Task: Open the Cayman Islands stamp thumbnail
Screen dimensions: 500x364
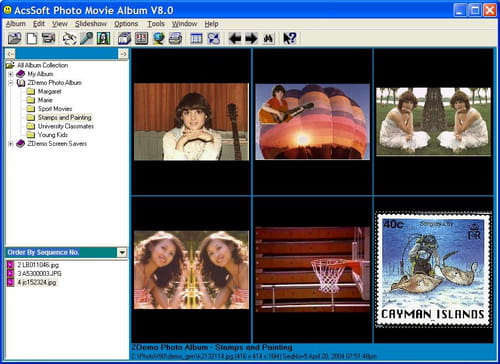Action: 433,270
